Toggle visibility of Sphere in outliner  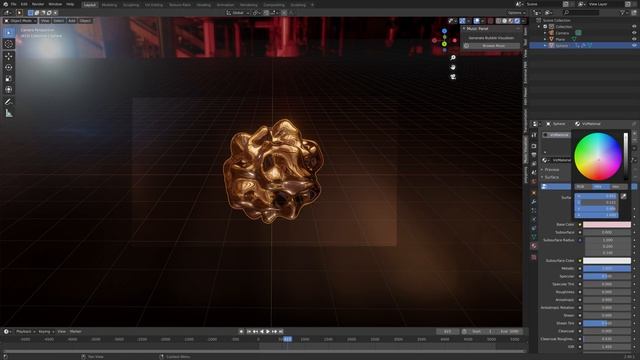click(634, 45)
